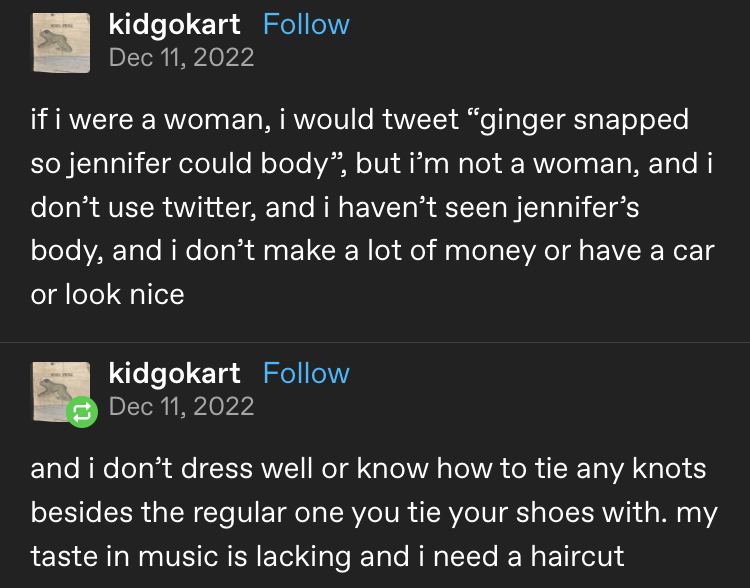Open the first post's Dec 11, 2022 timestamp

(181, 57)
